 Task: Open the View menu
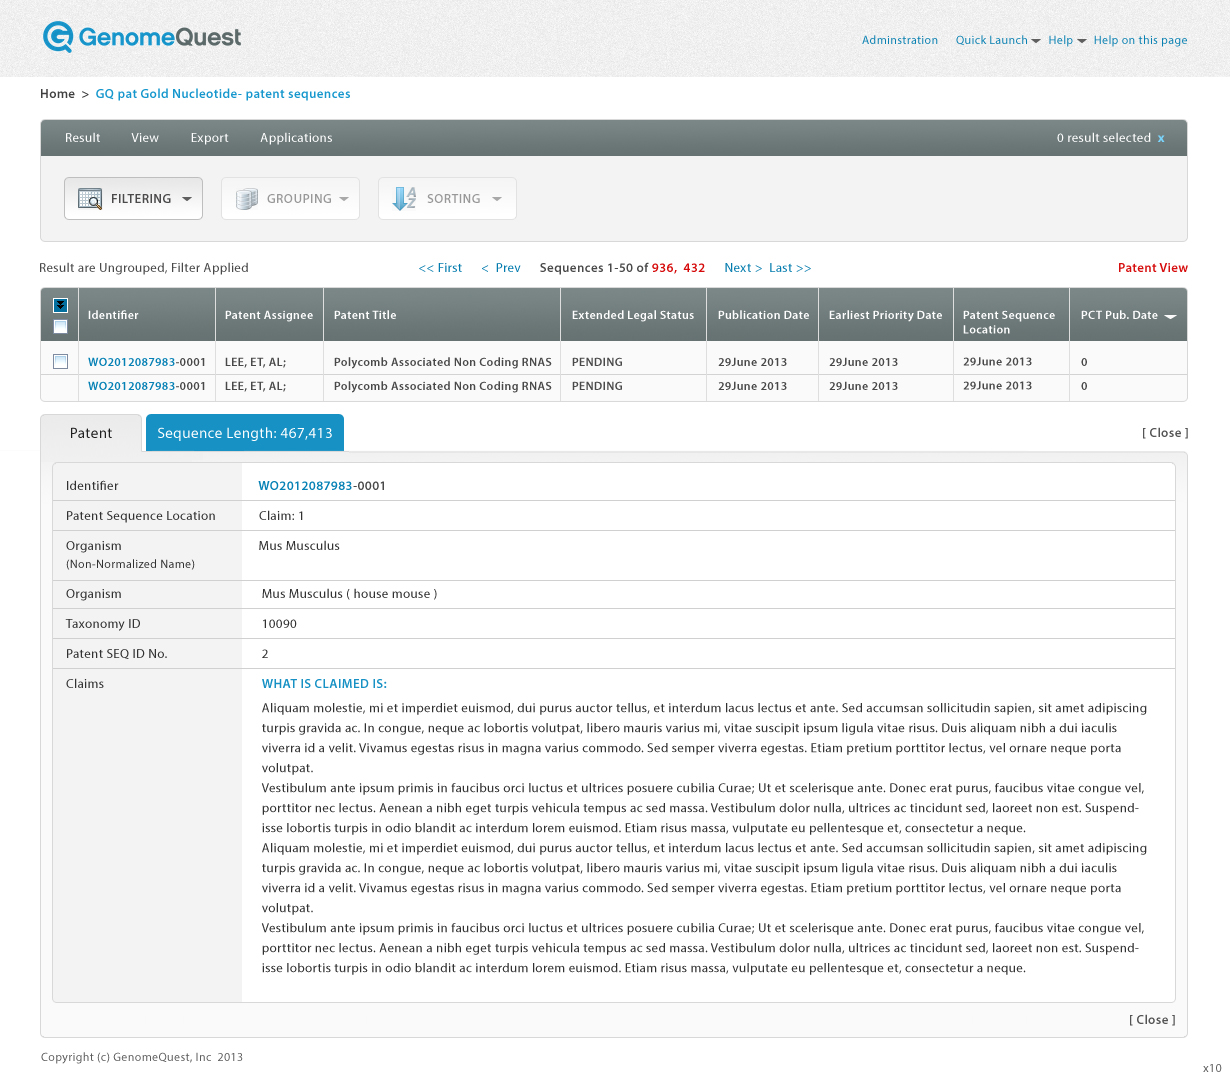click(145, 138)
